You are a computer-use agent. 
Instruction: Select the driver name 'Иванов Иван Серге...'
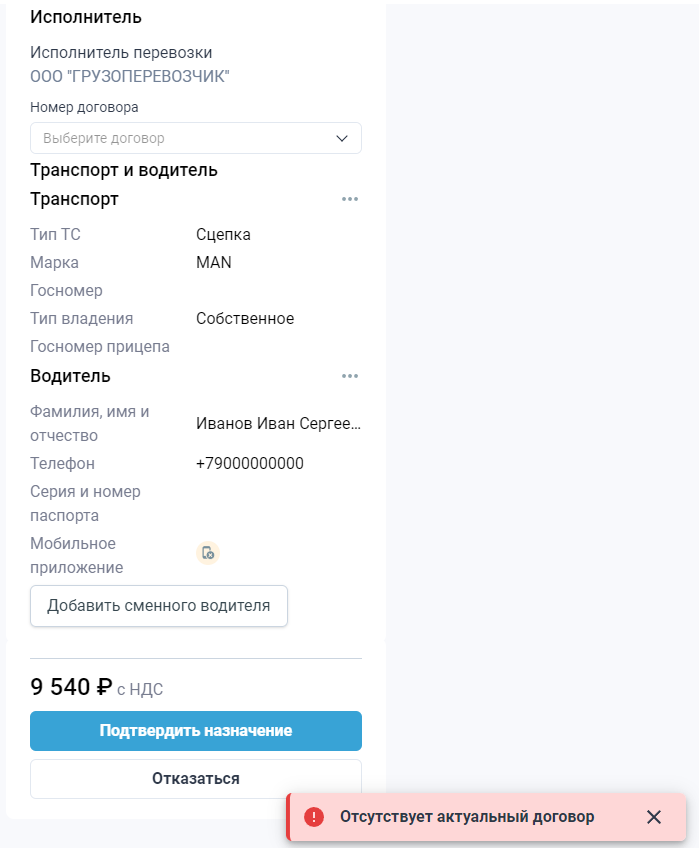280,422
